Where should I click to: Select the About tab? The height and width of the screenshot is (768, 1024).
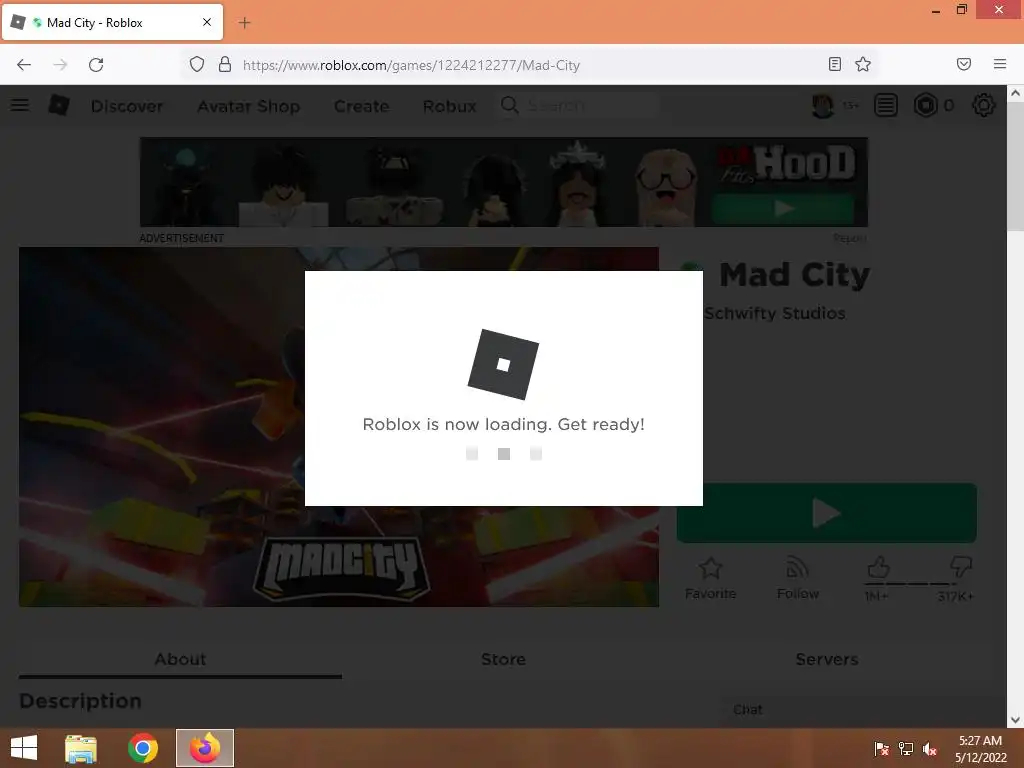180,659
